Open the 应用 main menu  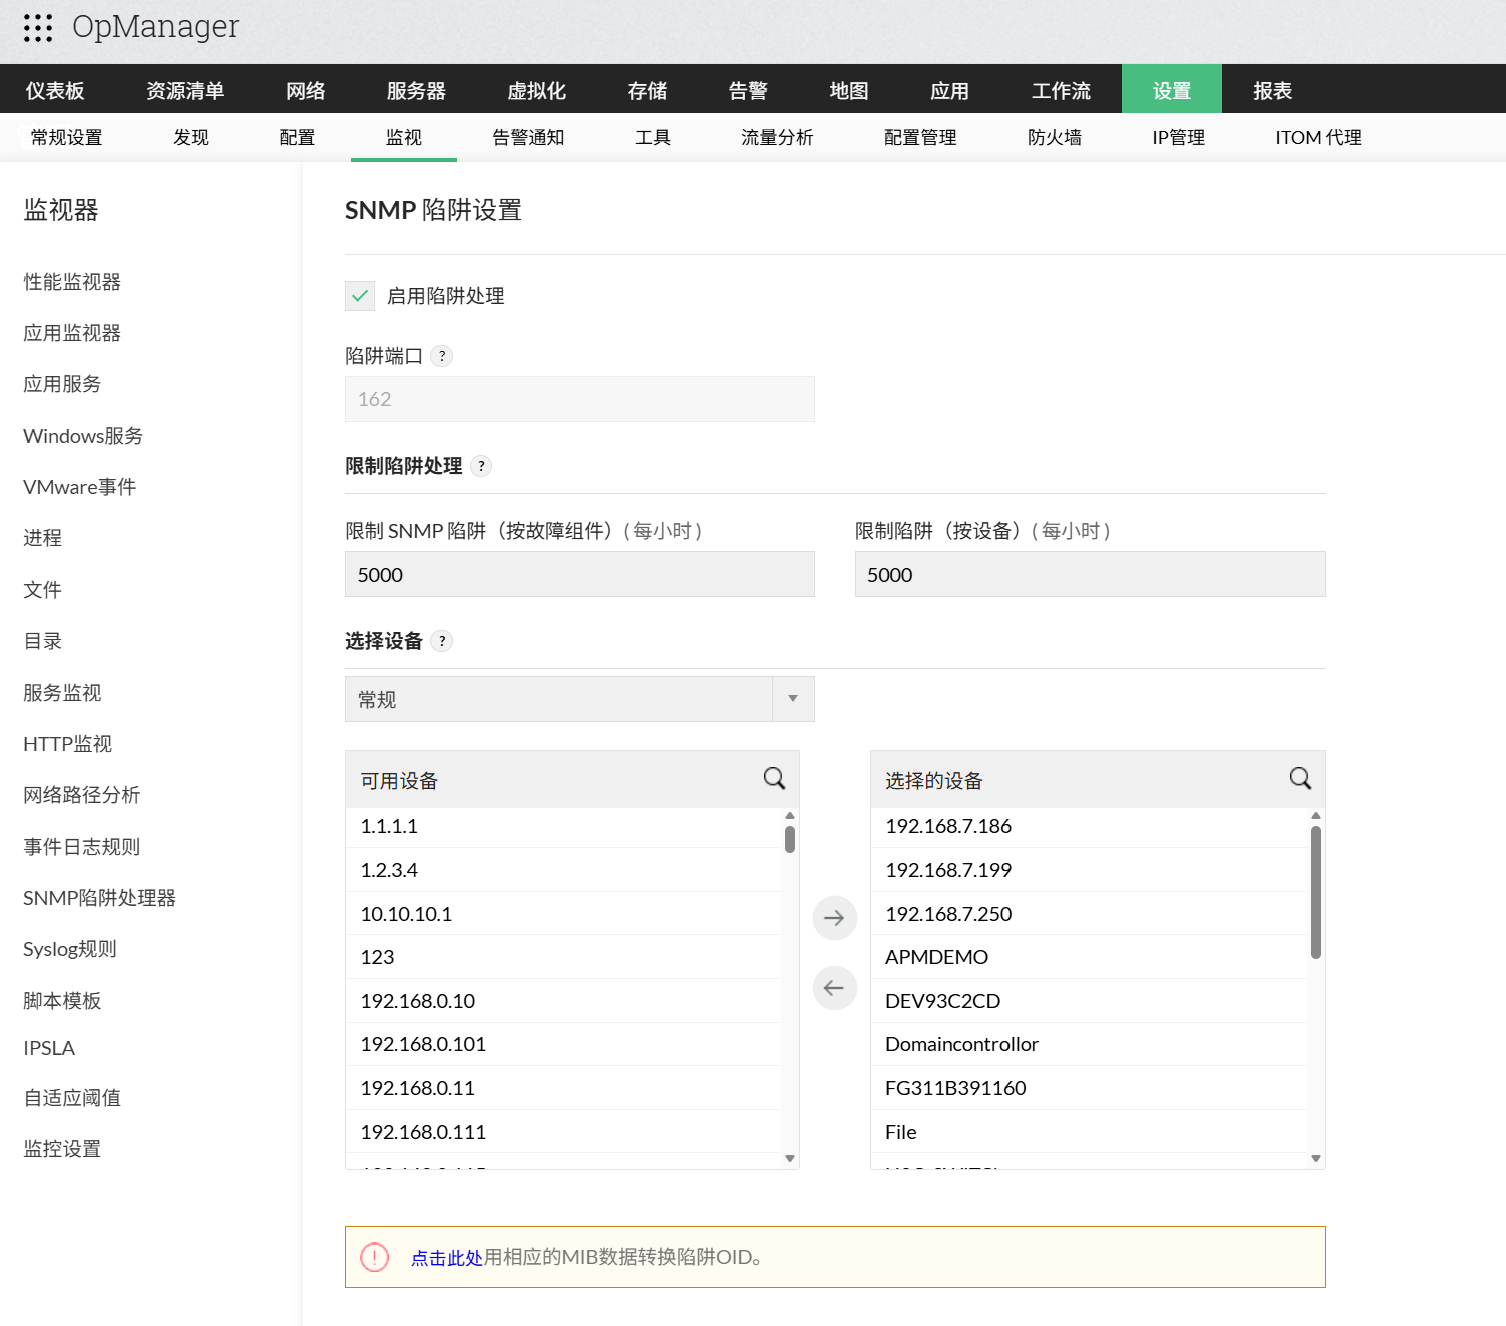pyautogui.click(x=950, y=90)
